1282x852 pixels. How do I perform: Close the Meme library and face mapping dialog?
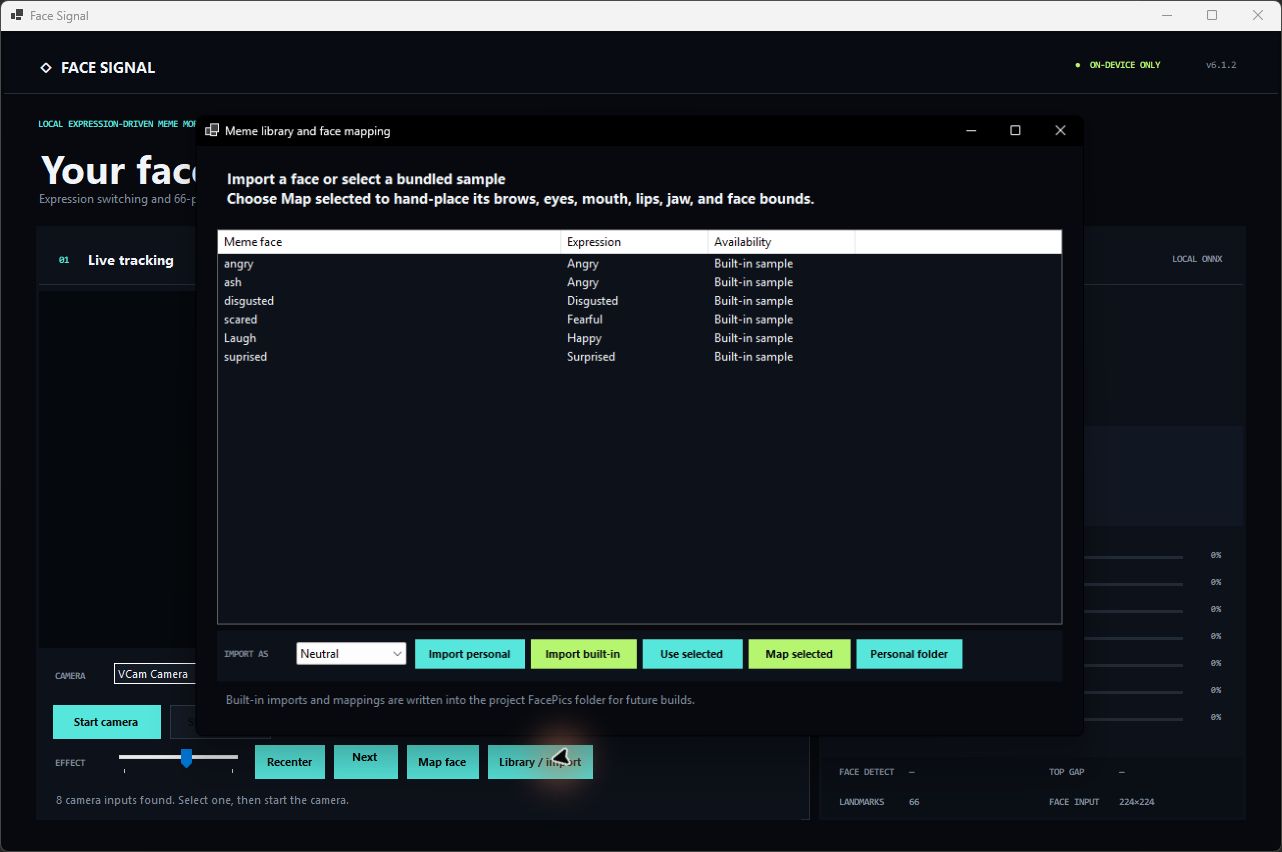point(1061,131)
